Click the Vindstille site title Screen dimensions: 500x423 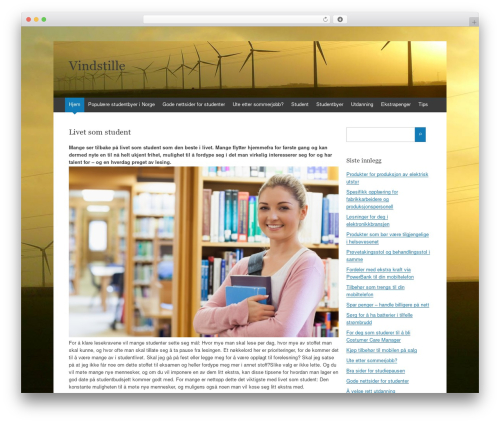tap(97, 66)
